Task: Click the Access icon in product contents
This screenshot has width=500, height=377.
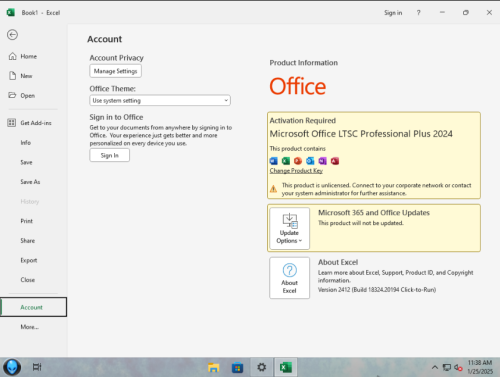Action: (335, 161)
